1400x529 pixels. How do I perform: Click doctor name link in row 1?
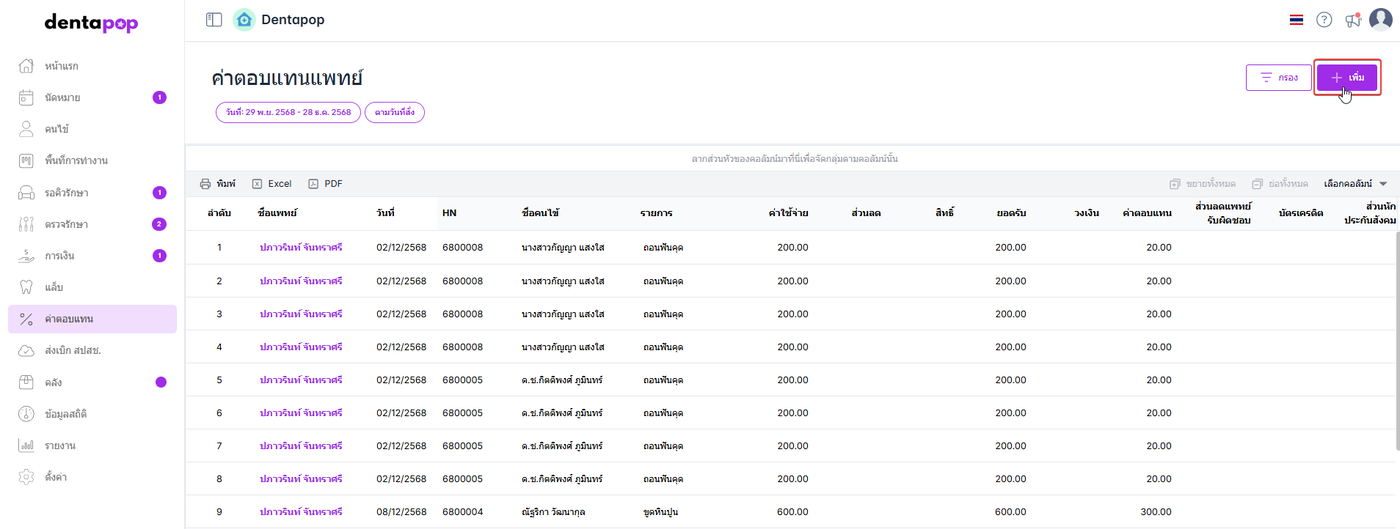[x=301, y=247]
